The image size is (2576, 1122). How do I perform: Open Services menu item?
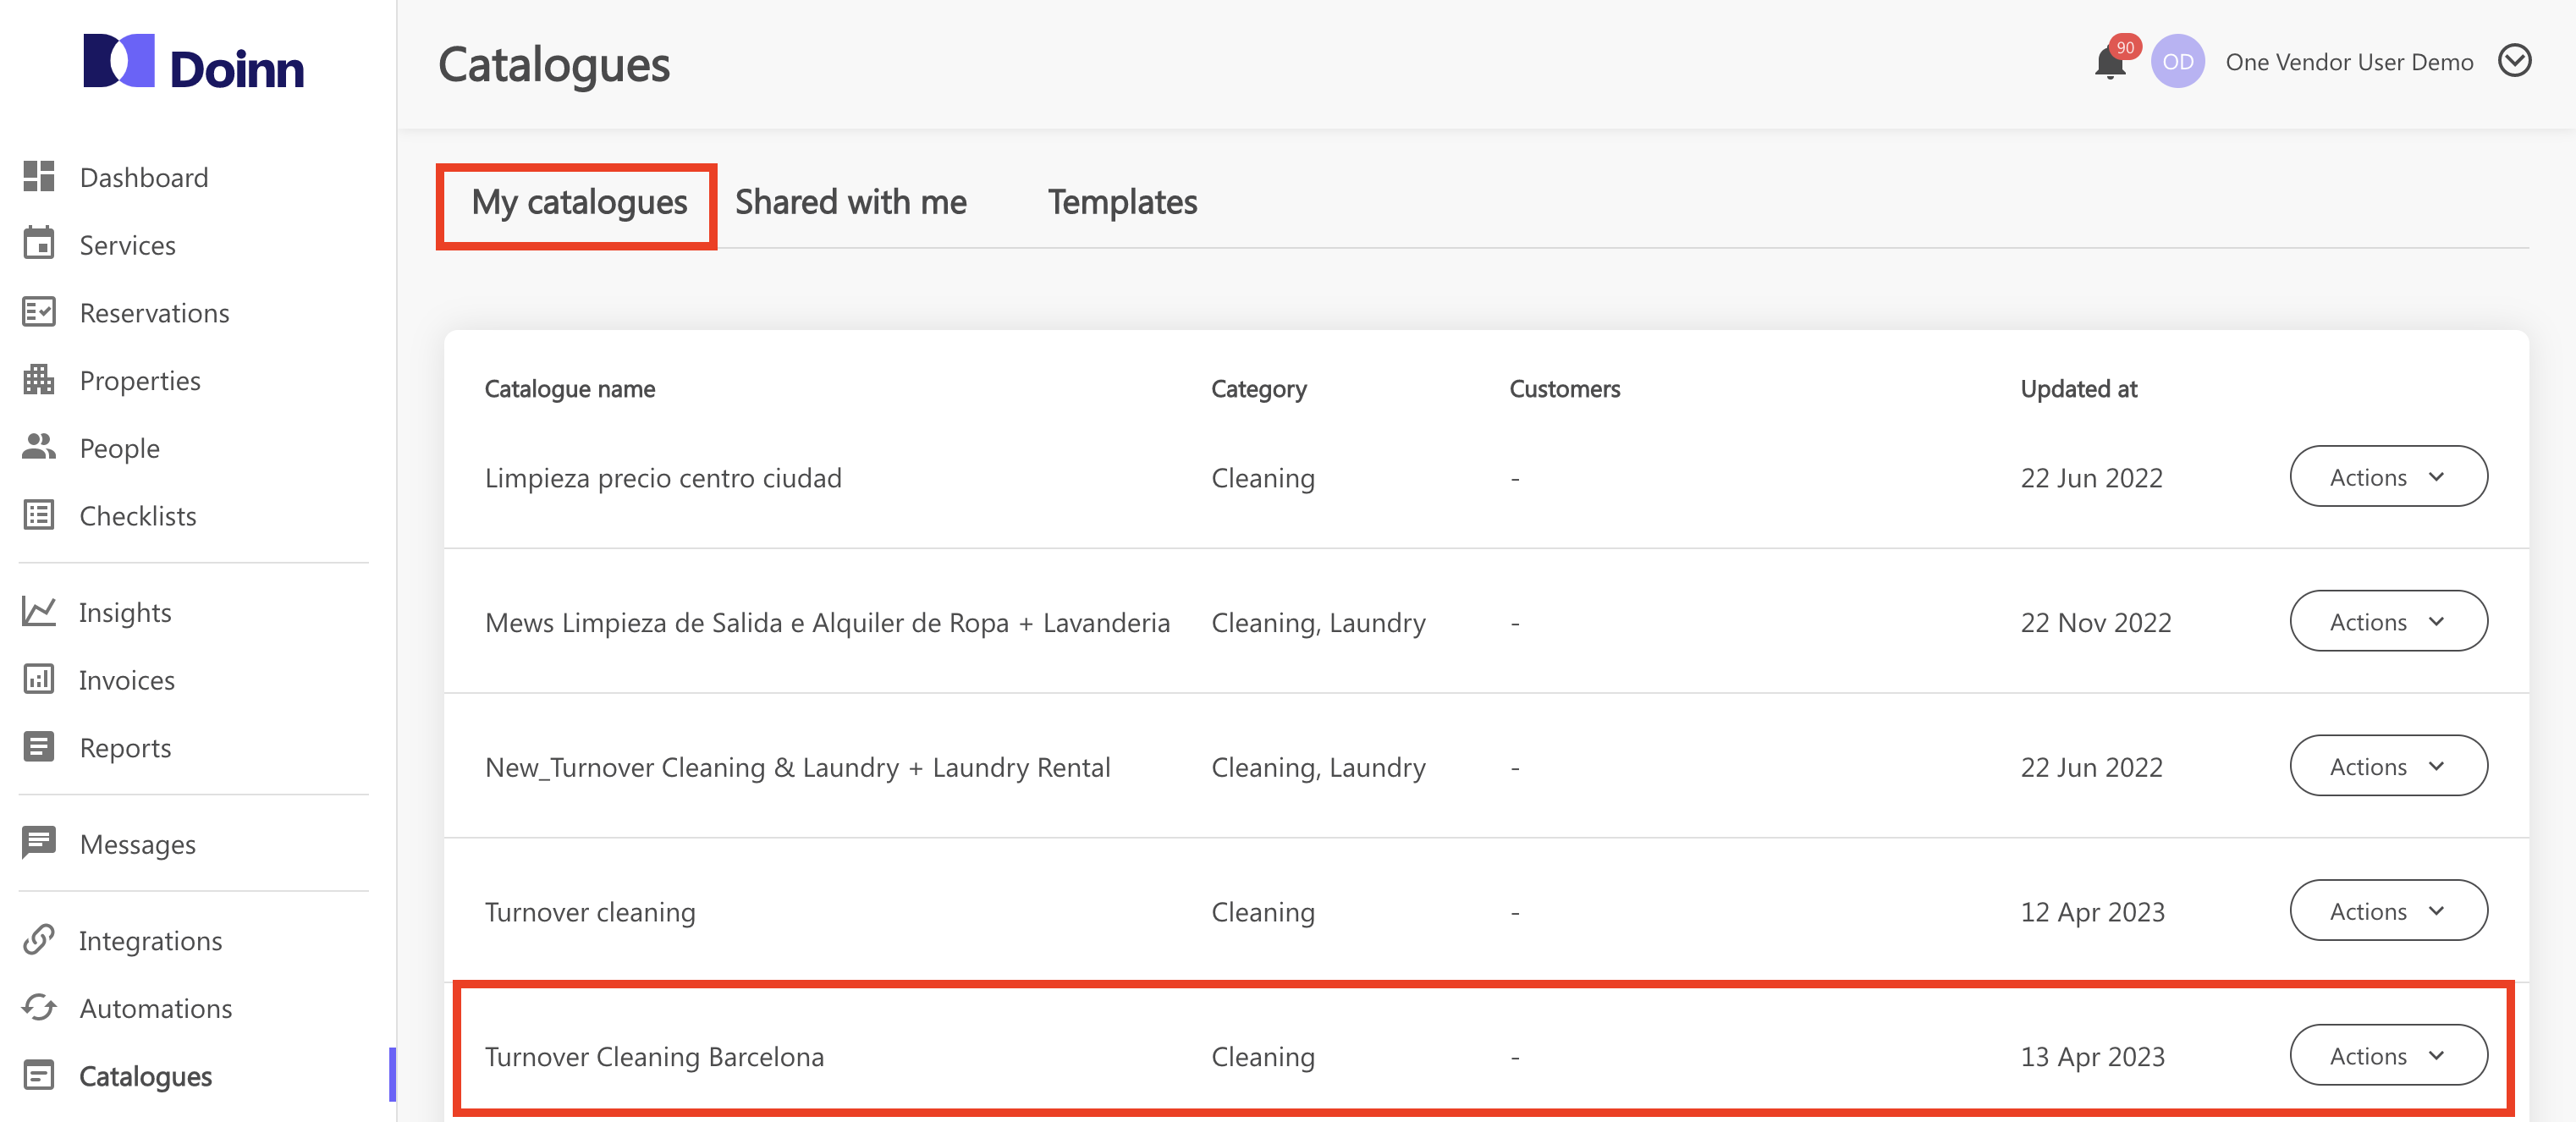point(127,245)
